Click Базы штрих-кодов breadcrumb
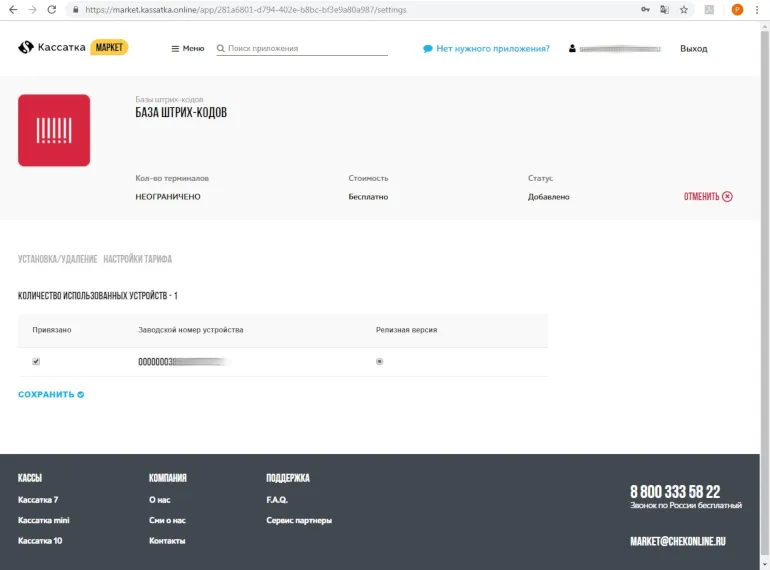 169,99
